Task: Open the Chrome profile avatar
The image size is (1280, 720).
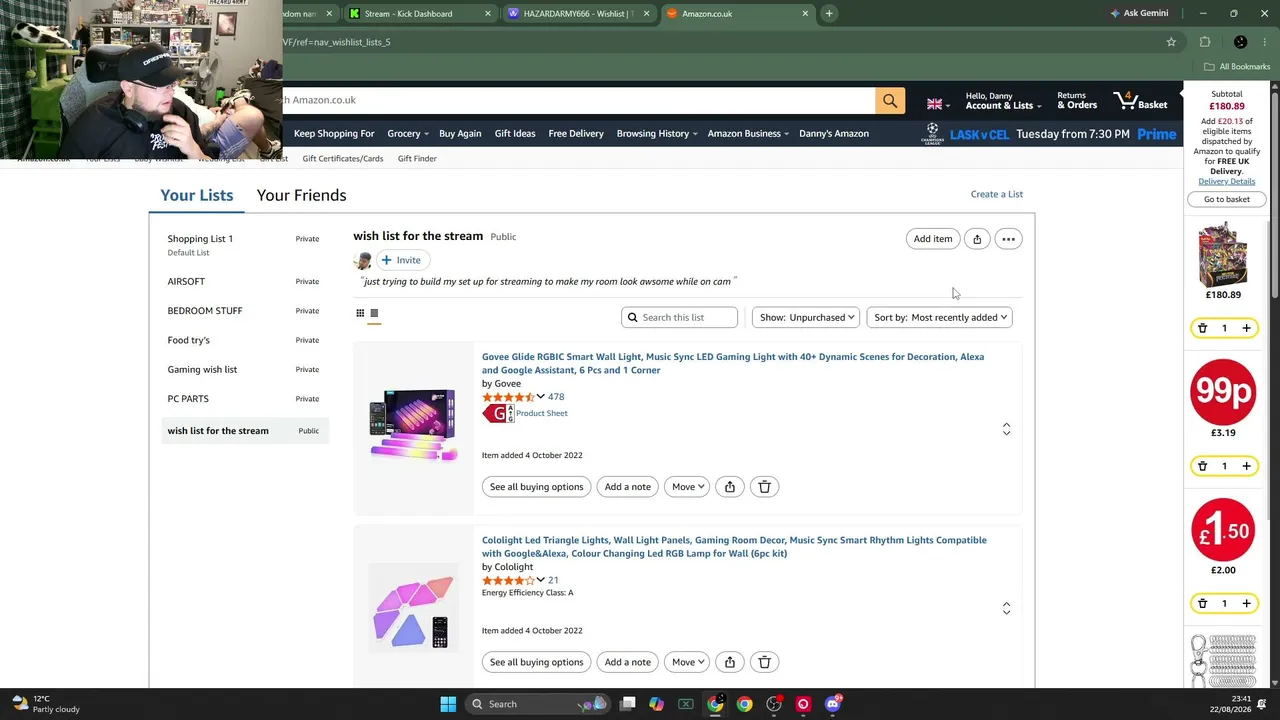Action: coord(1240,42)
